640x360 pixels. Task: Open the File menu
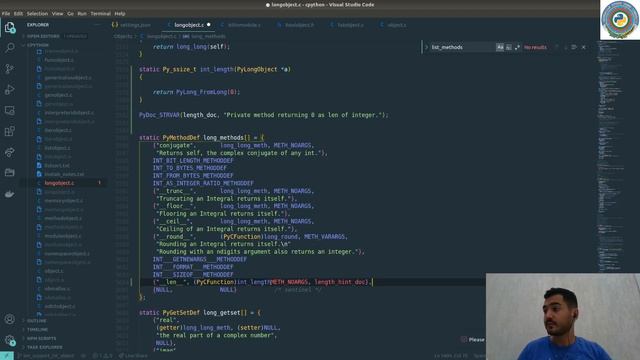[6, 13]
